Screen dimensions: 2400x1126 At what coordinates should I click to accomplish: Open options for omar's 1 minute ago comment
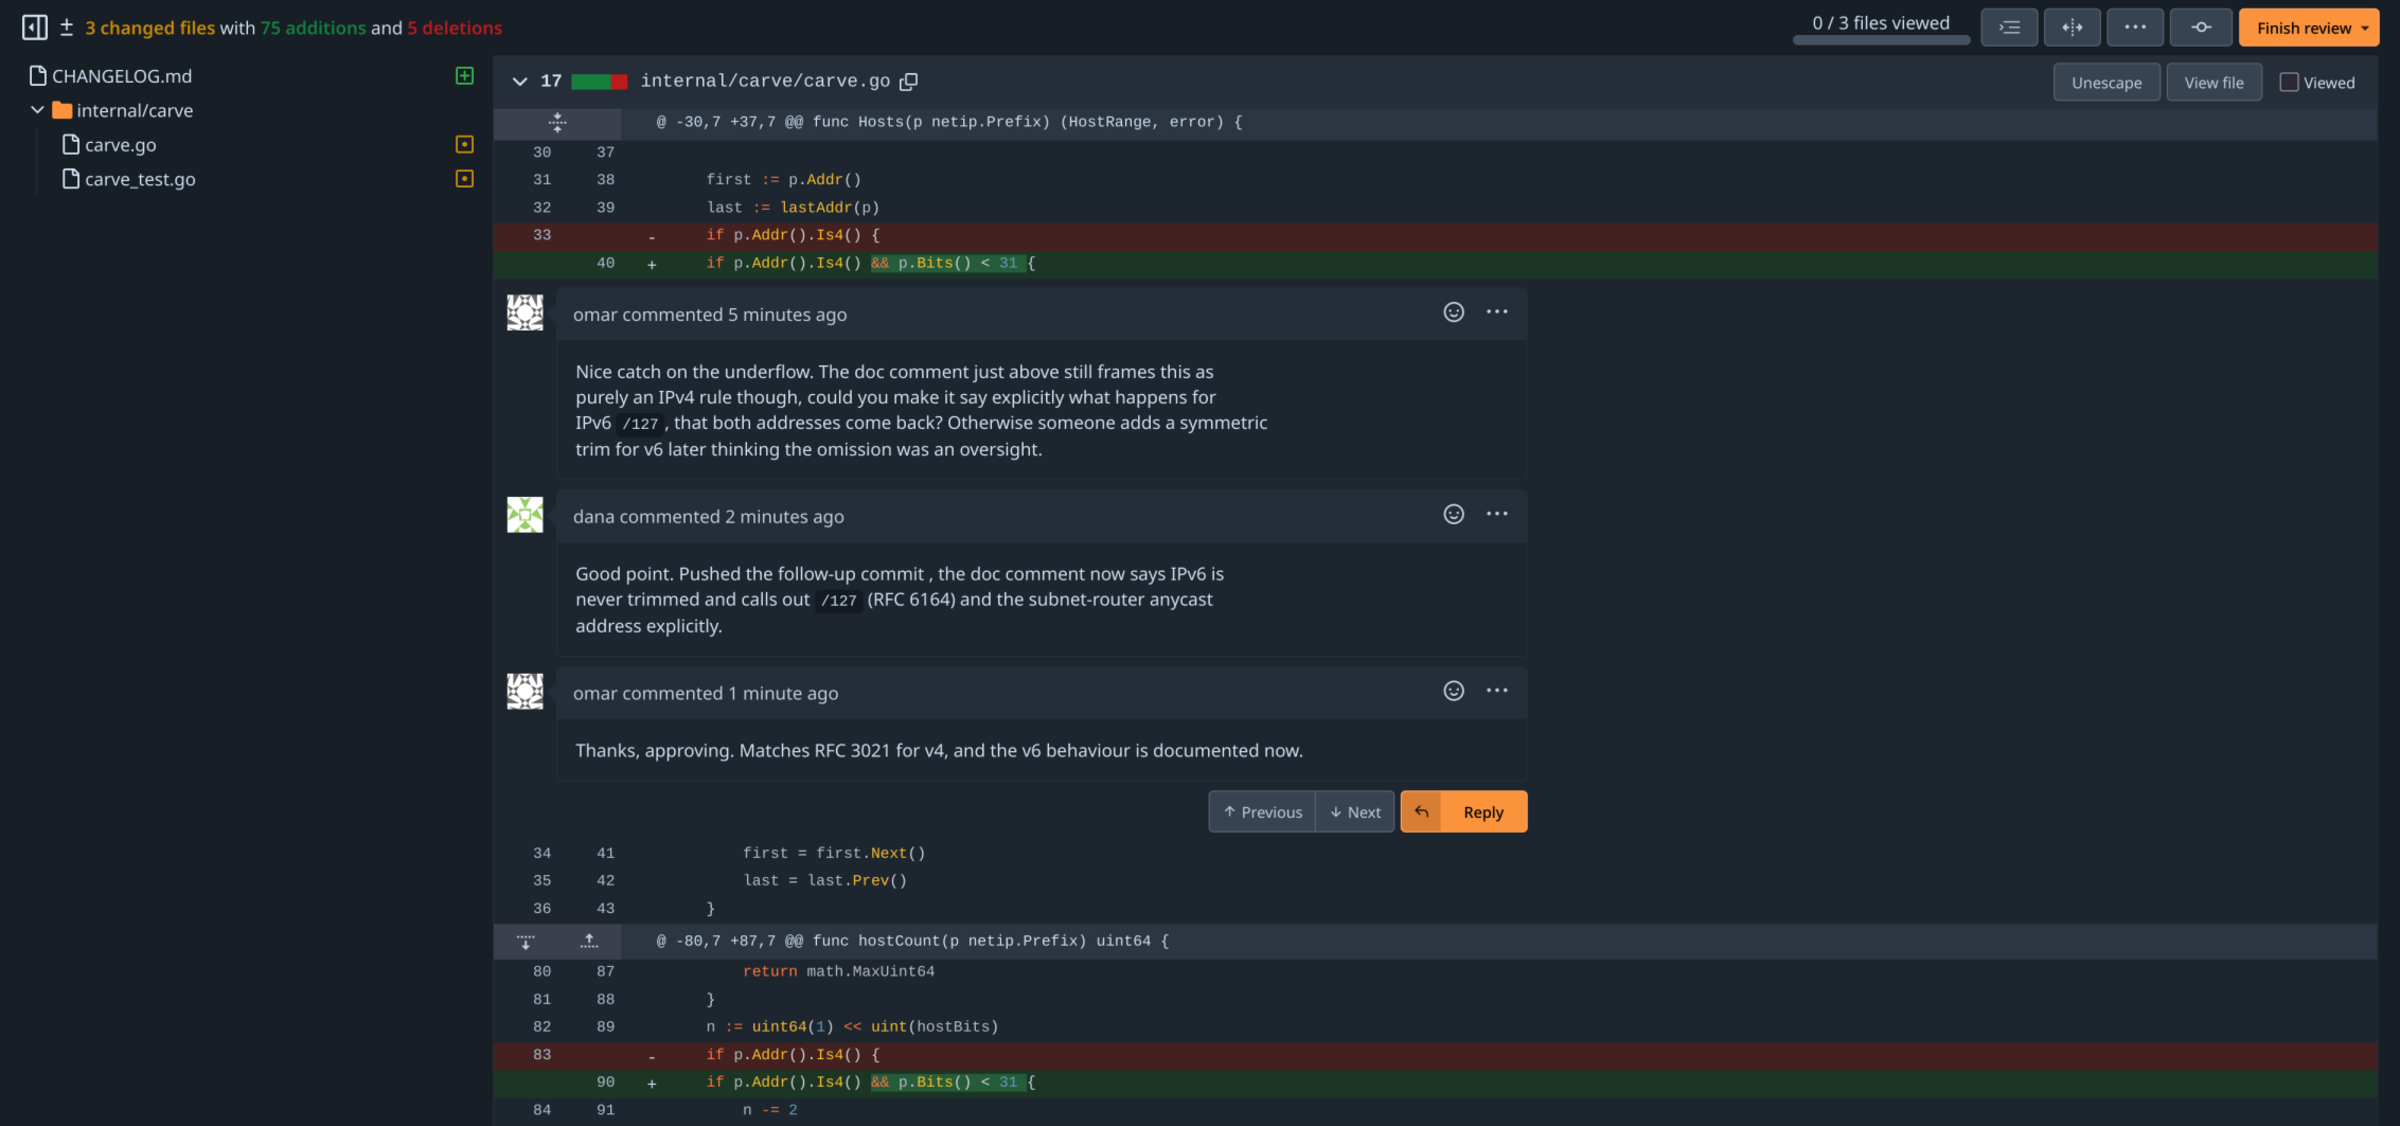1497,691
